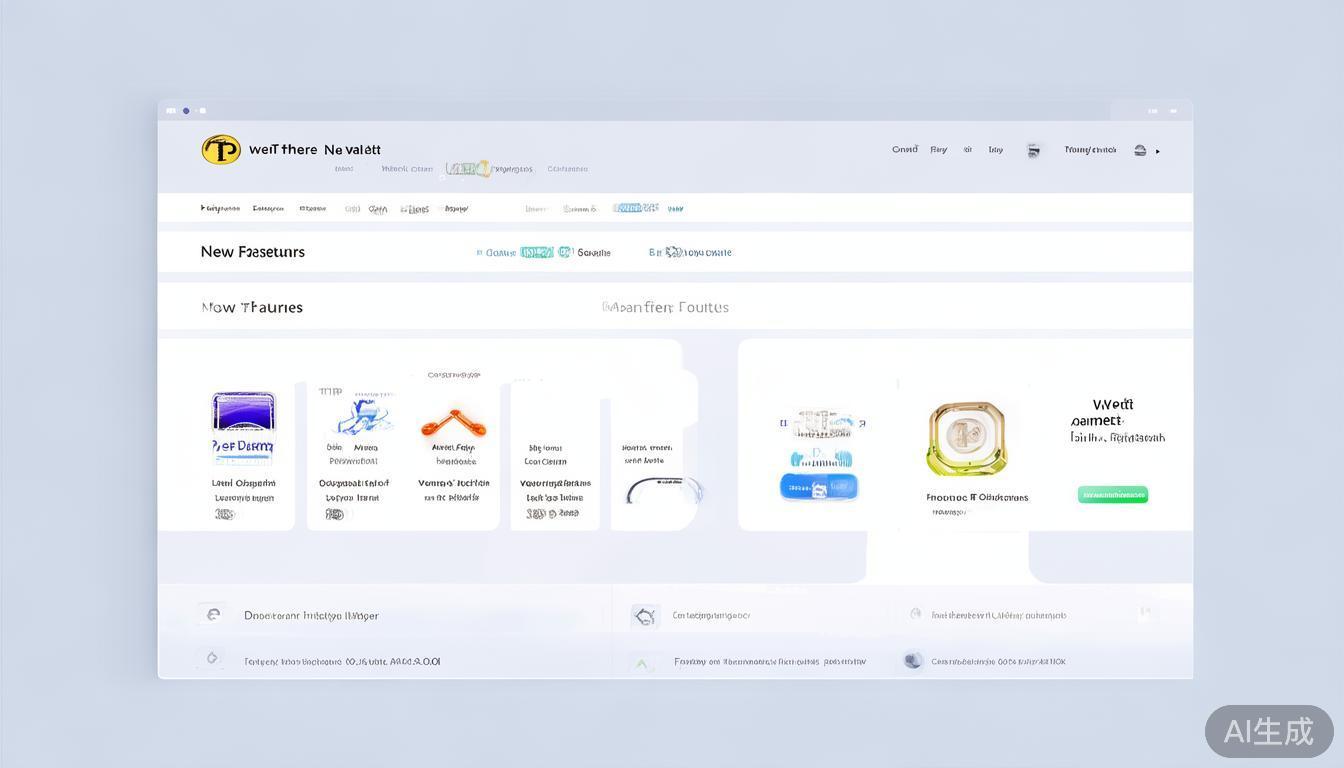This screenshot has width=1344, height=768.
Task: Click the user avatar icon in header
Action: click(x=1033, y=150)
